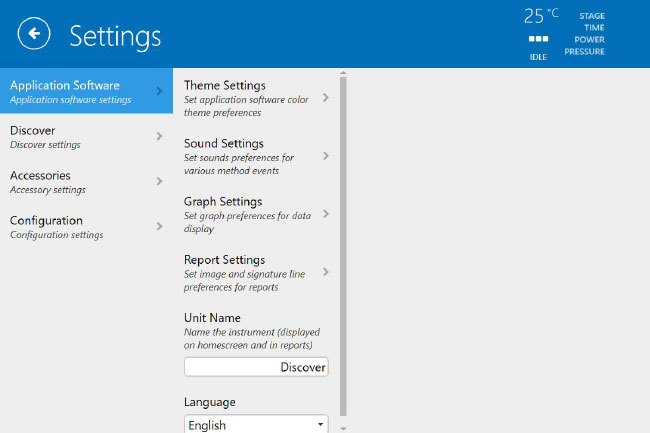The image size is (650, 433).
Task: Click the Report Settings chevron arrow
Action: point(326,272)
